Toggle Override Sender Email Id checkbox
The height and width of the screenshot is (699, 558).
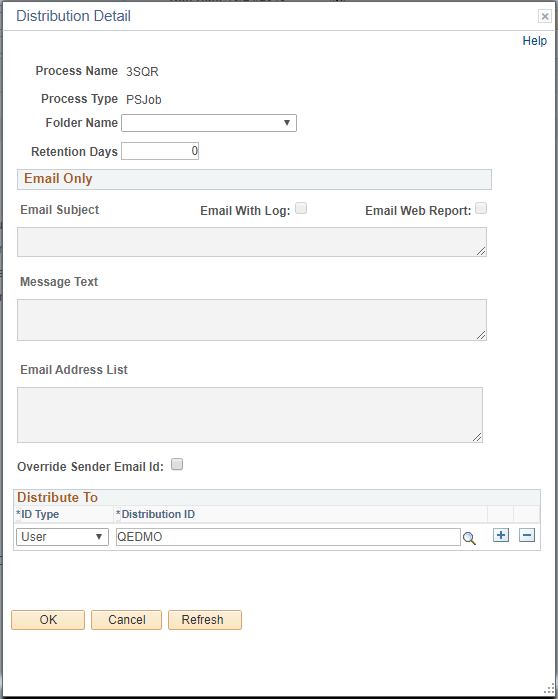(x=177, y=465)
